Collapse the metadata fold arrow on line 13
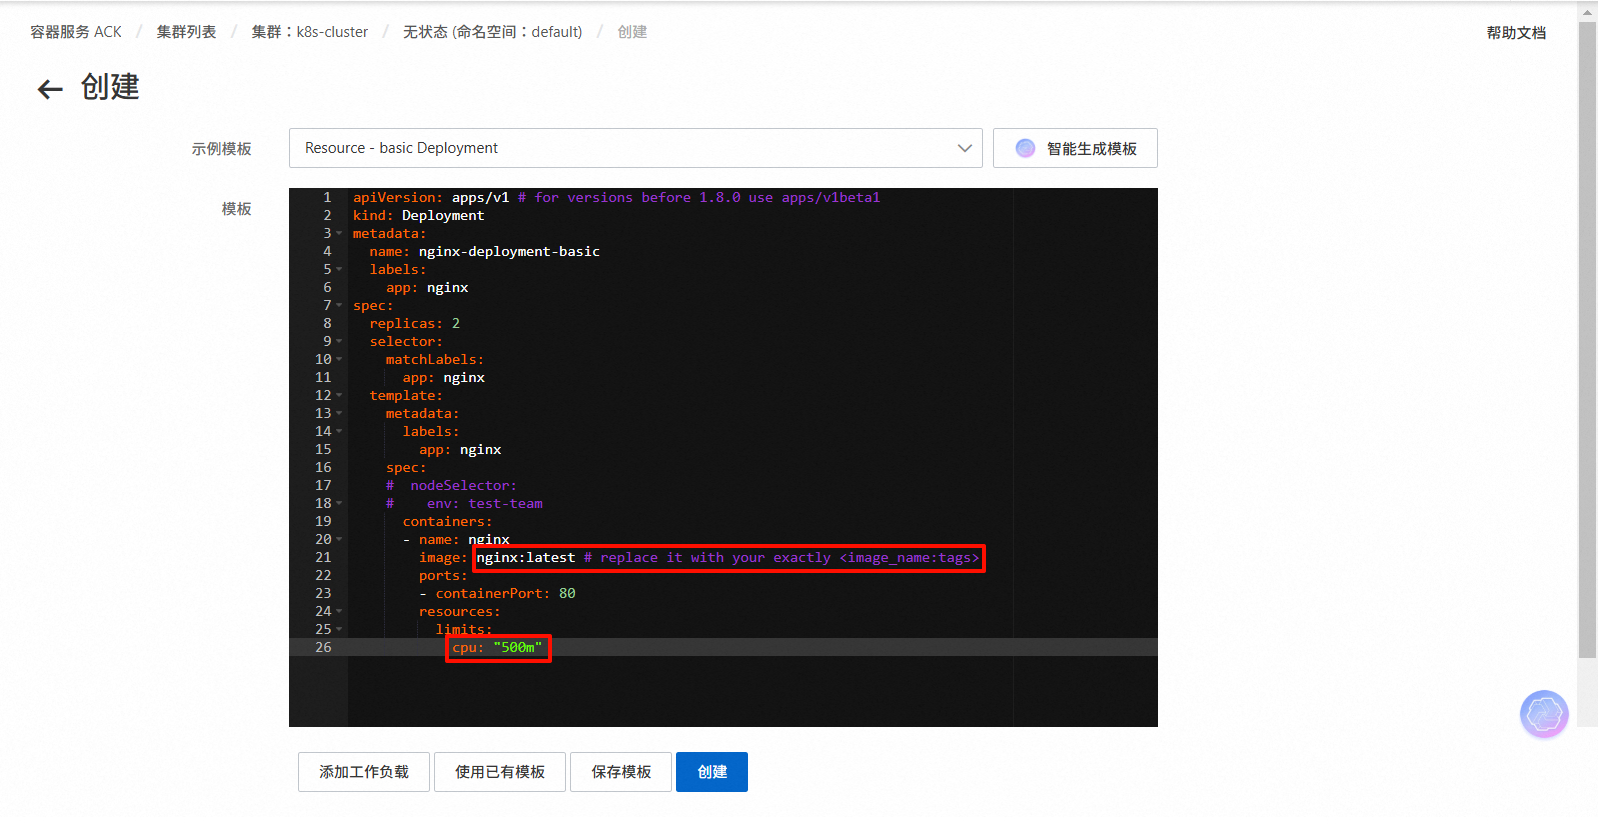 click(339, 414)
